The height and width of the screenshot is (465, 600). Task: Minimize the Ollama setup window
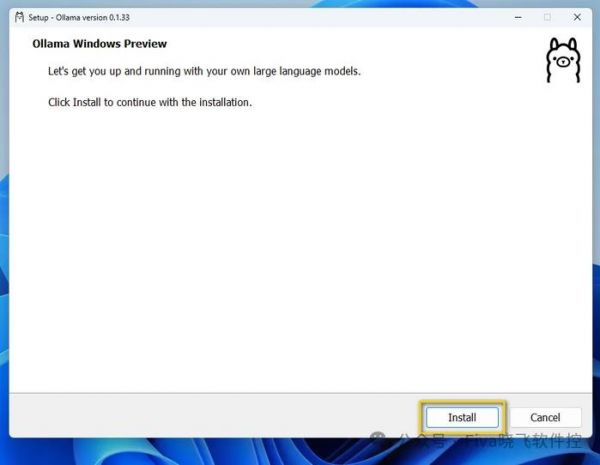tap(519, 17)
